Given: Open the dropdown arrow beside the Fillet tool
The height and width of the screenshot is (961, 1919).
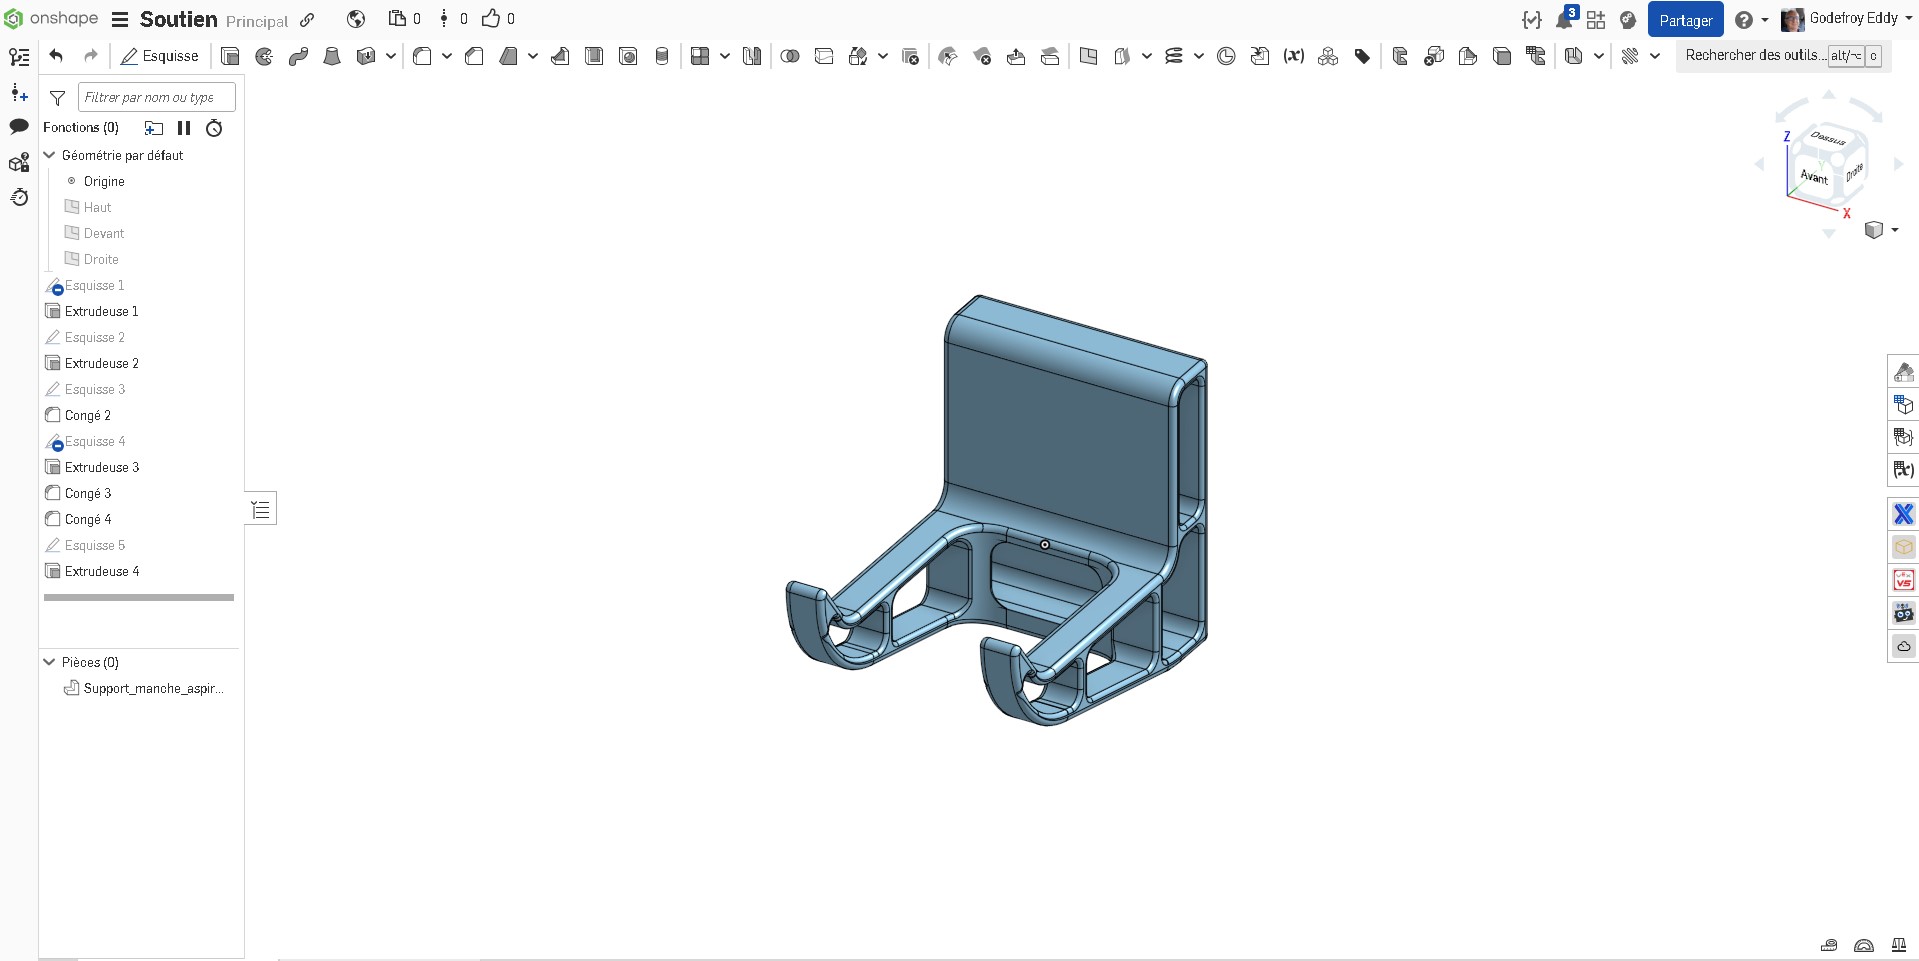Looking at the screenshot, I should (447, 56).
